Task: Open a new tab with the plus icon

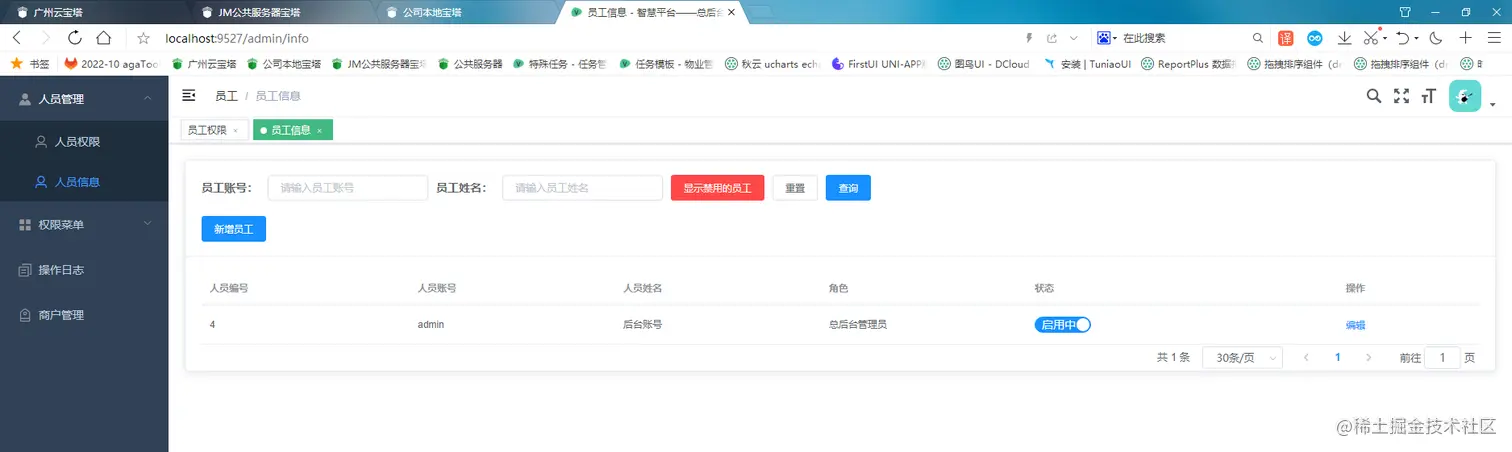Action: coord(1465,38)
